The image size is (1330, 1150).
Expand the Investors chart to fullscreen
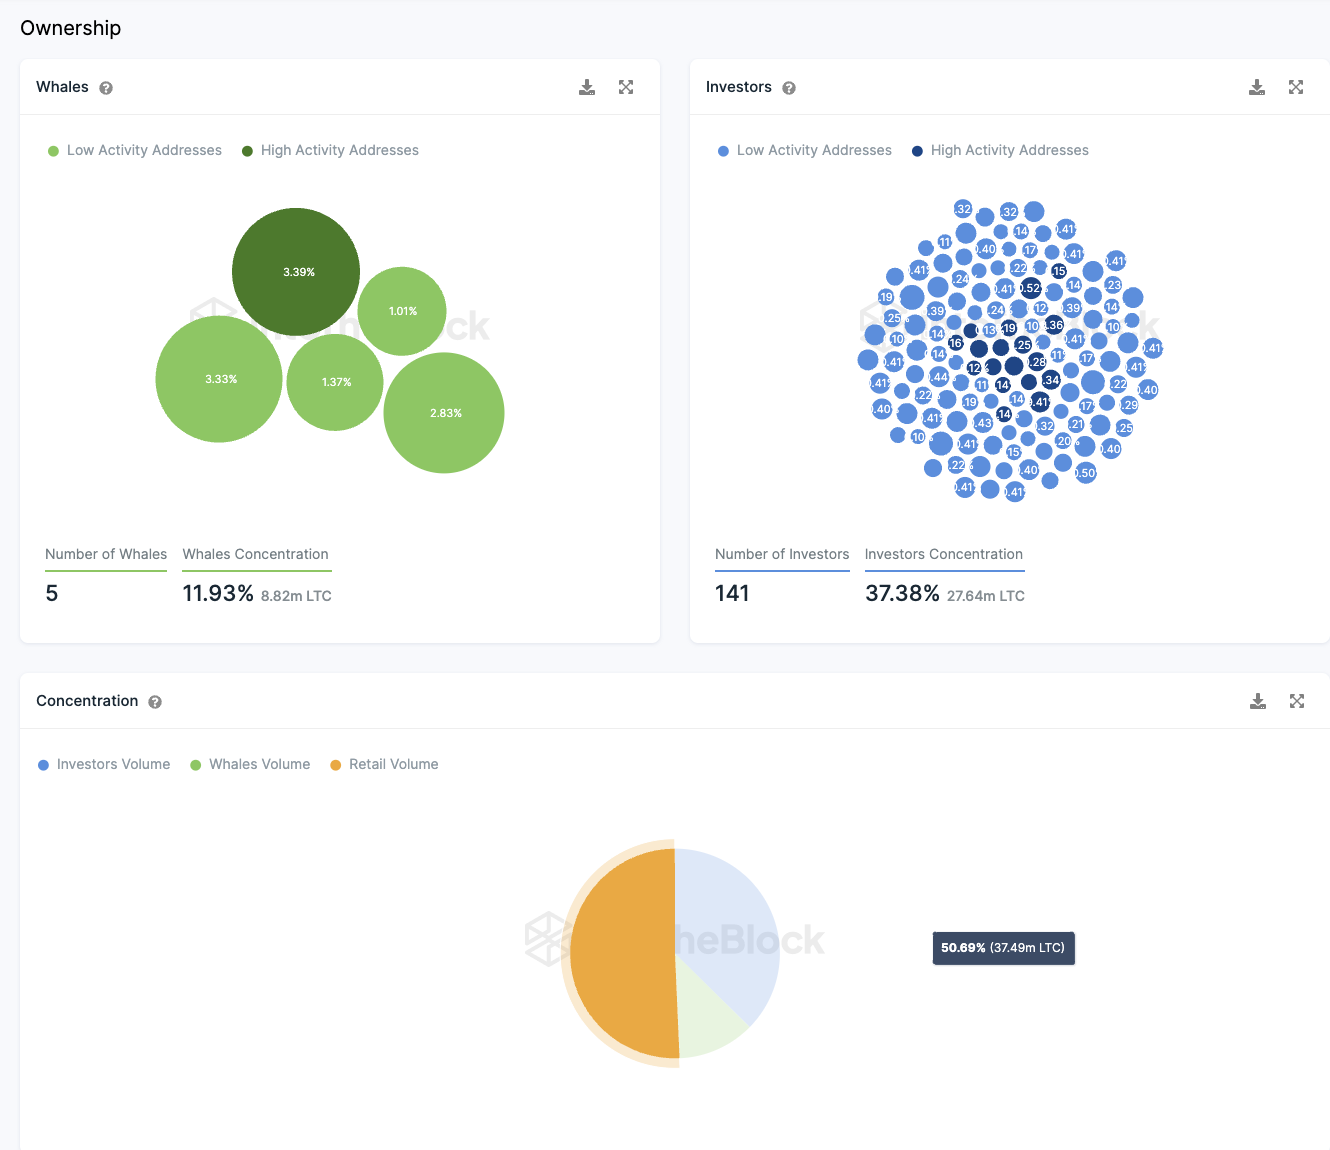point(1296,87)
